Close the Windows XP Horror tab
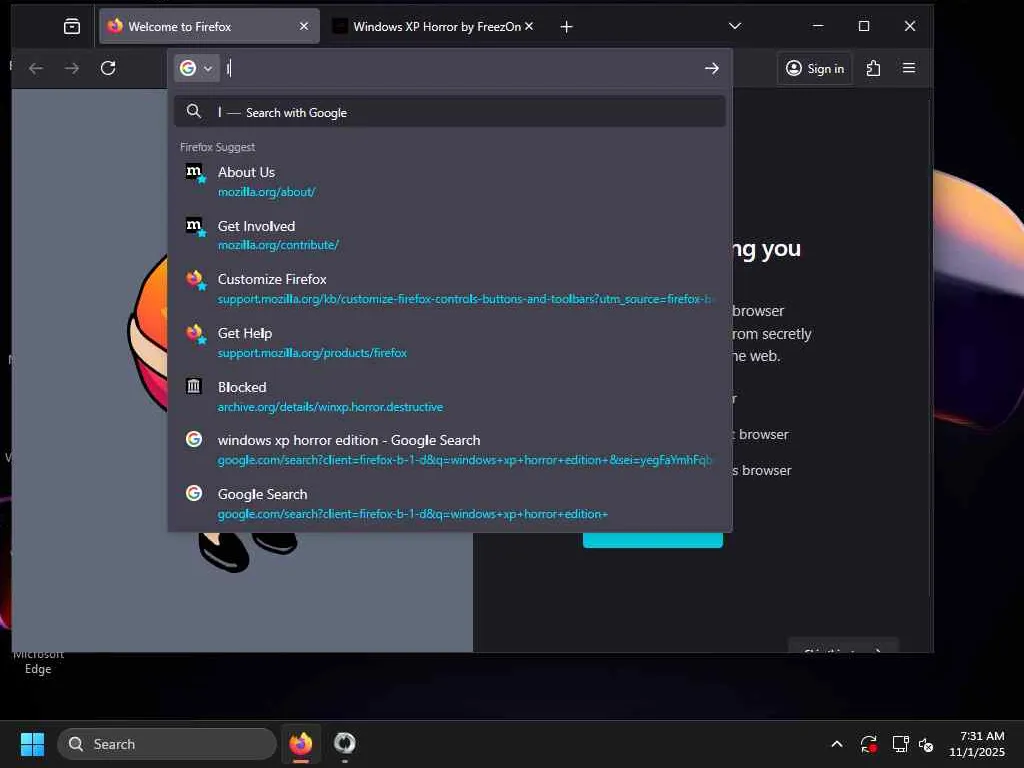The image size is (1024, 768). pos(529,26)
